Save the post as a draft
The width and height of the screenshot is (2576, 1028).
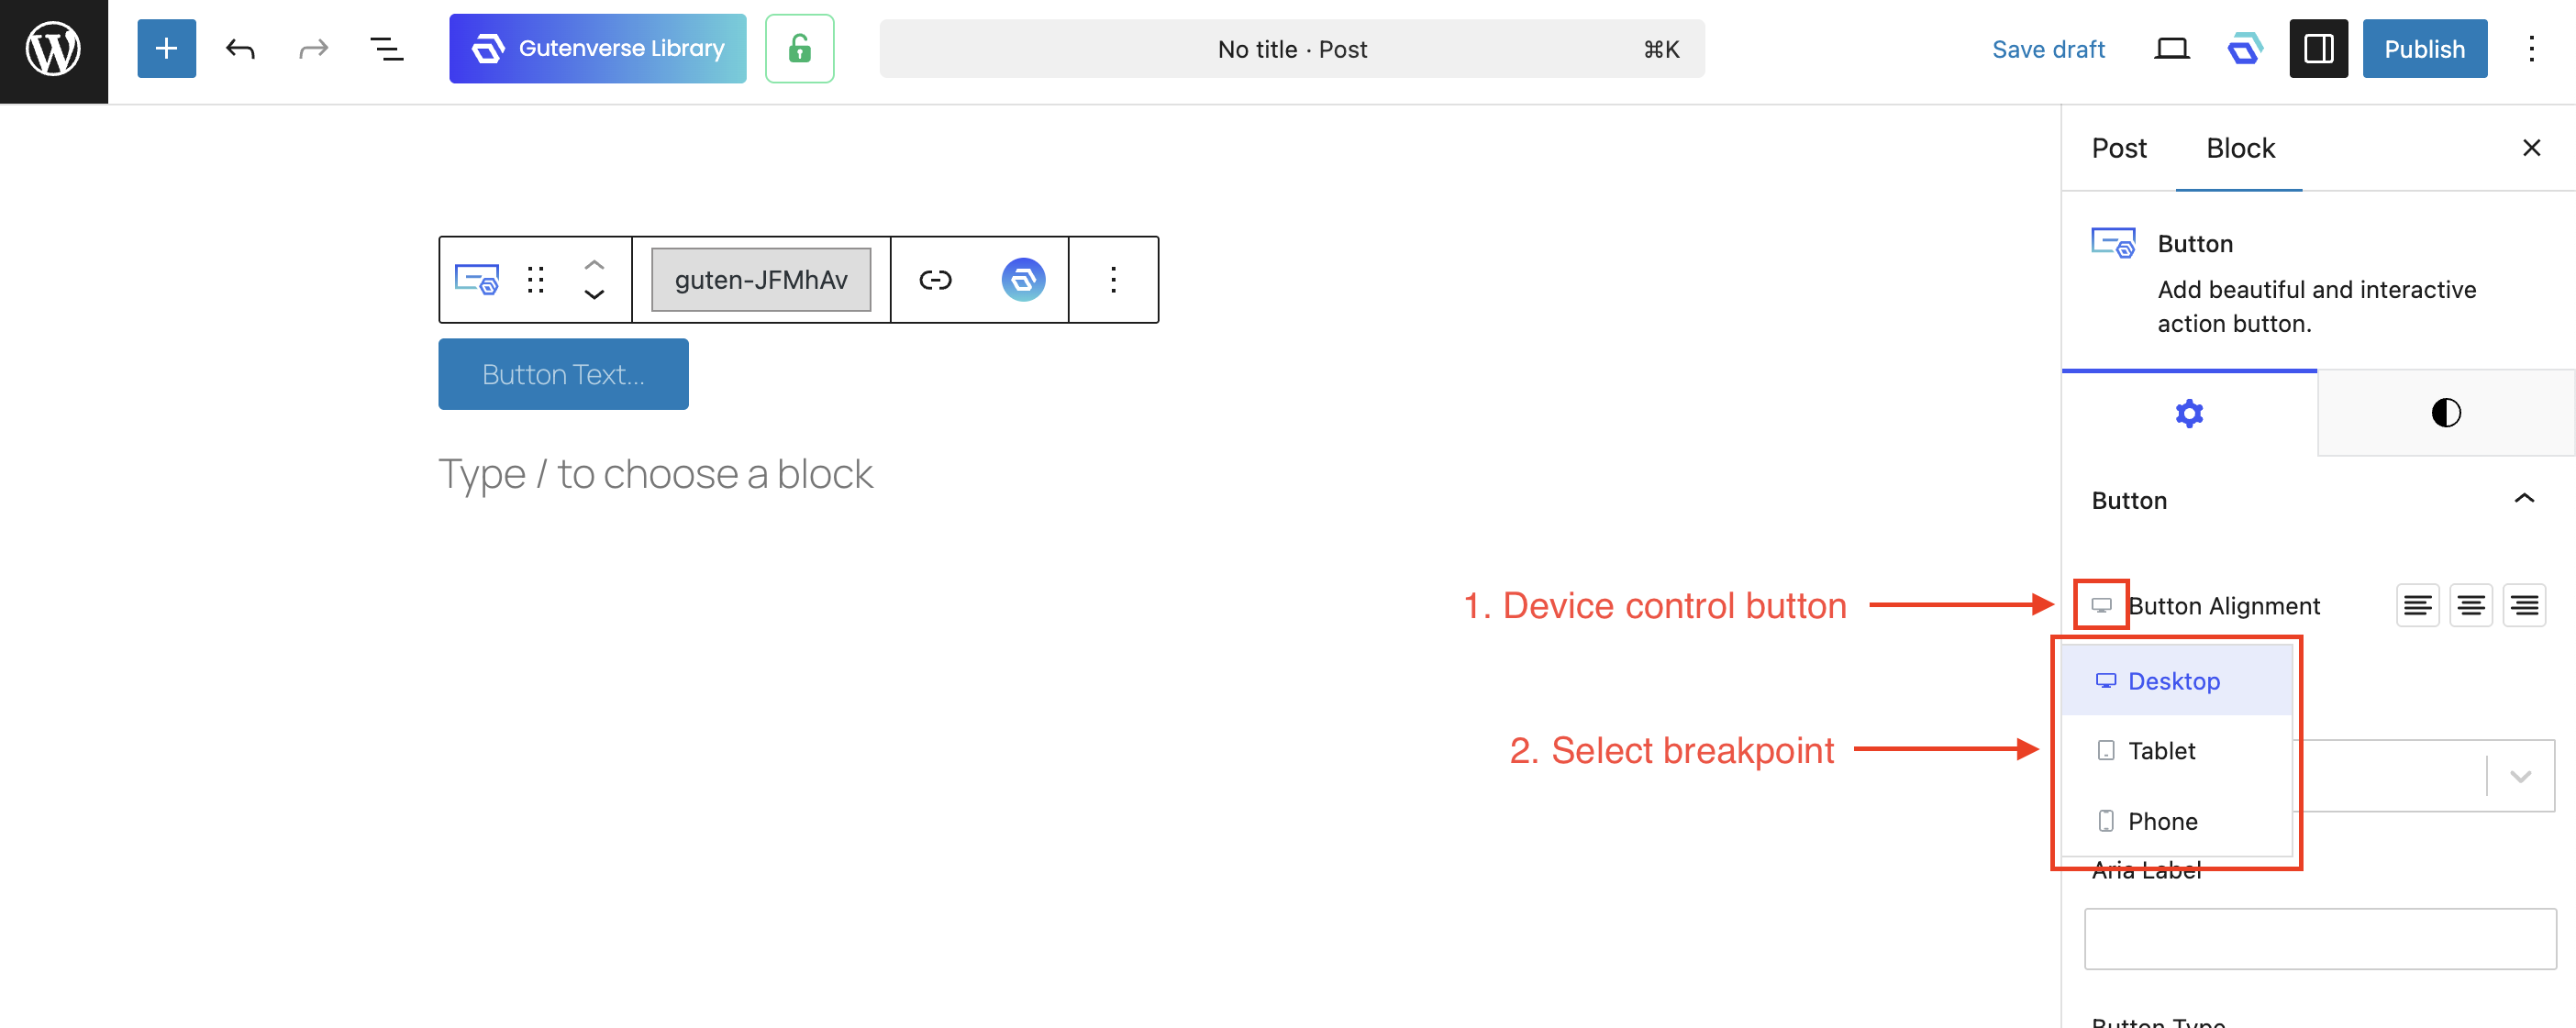point(2048,48)
